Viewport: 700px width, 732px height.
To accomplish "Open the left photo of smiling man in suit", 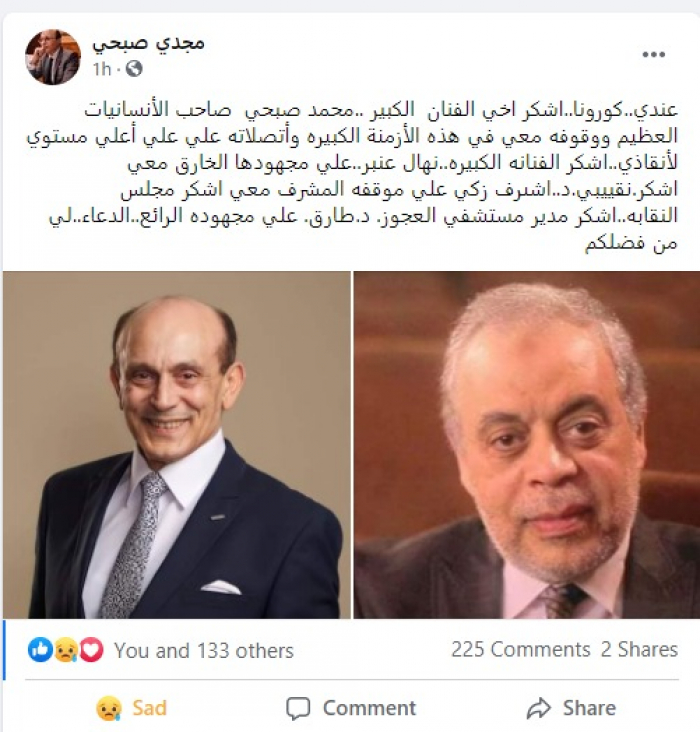I will (177, 445).
